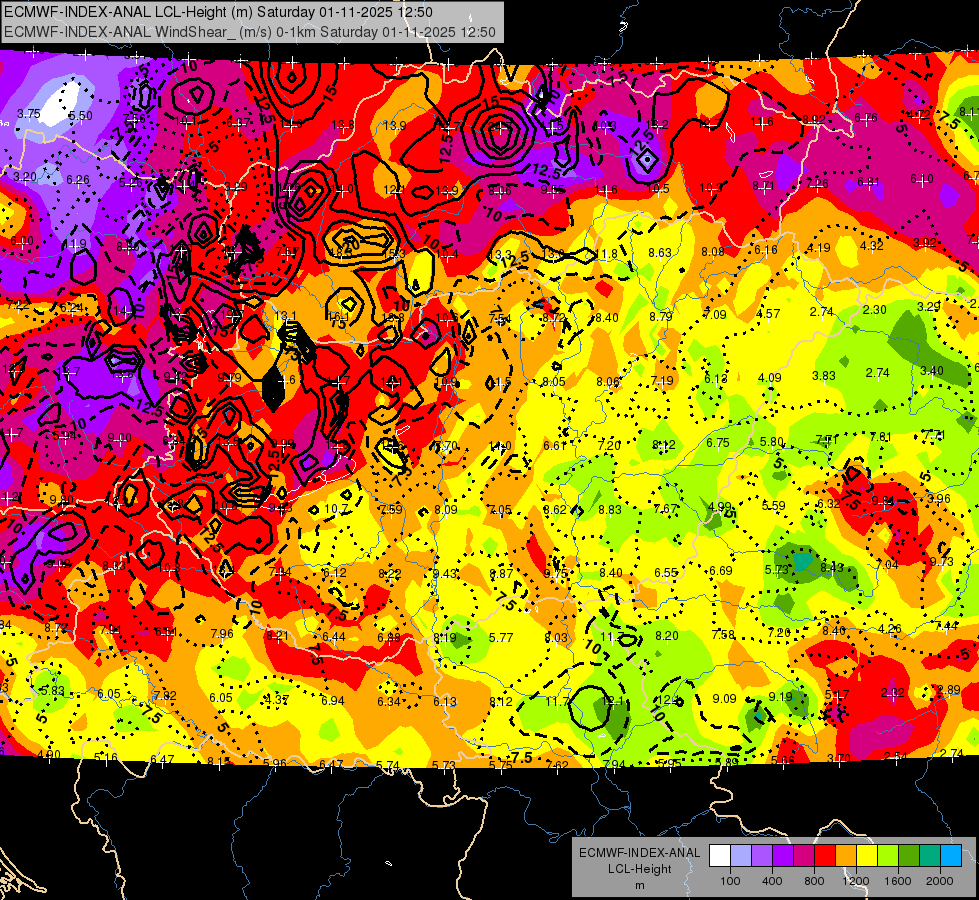
Task: Click the map value 3.40
Action: pos(932,370)
